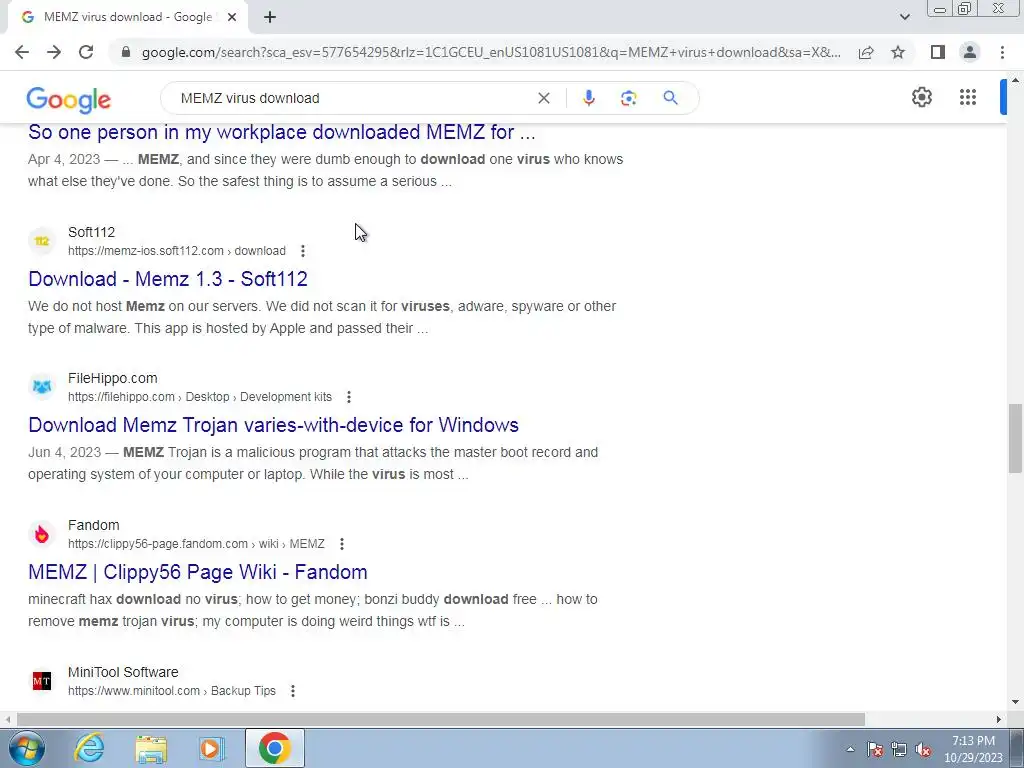Click the vertical scrollbar thumb

click(1015, 438)
